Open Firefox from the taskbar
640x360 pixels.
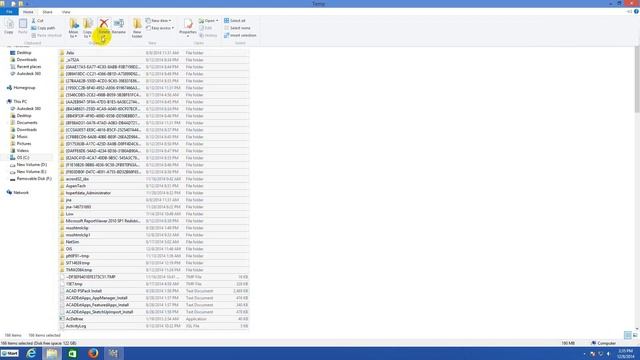93,353
